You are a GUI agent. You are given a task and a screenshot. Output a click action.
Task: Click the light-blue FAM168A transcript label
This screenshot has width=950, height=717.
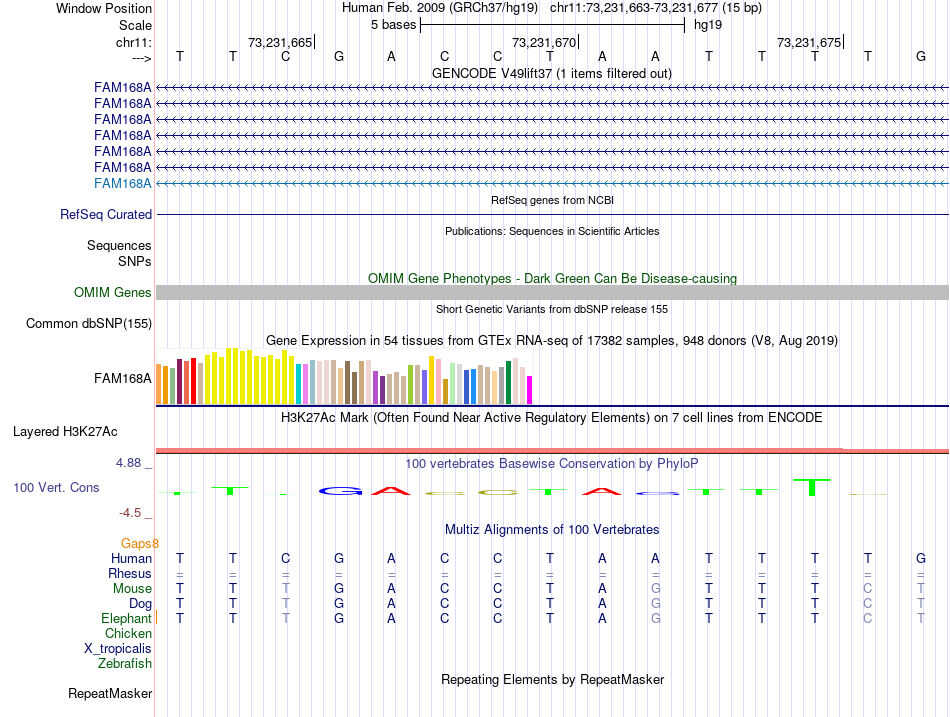(122, 184)
